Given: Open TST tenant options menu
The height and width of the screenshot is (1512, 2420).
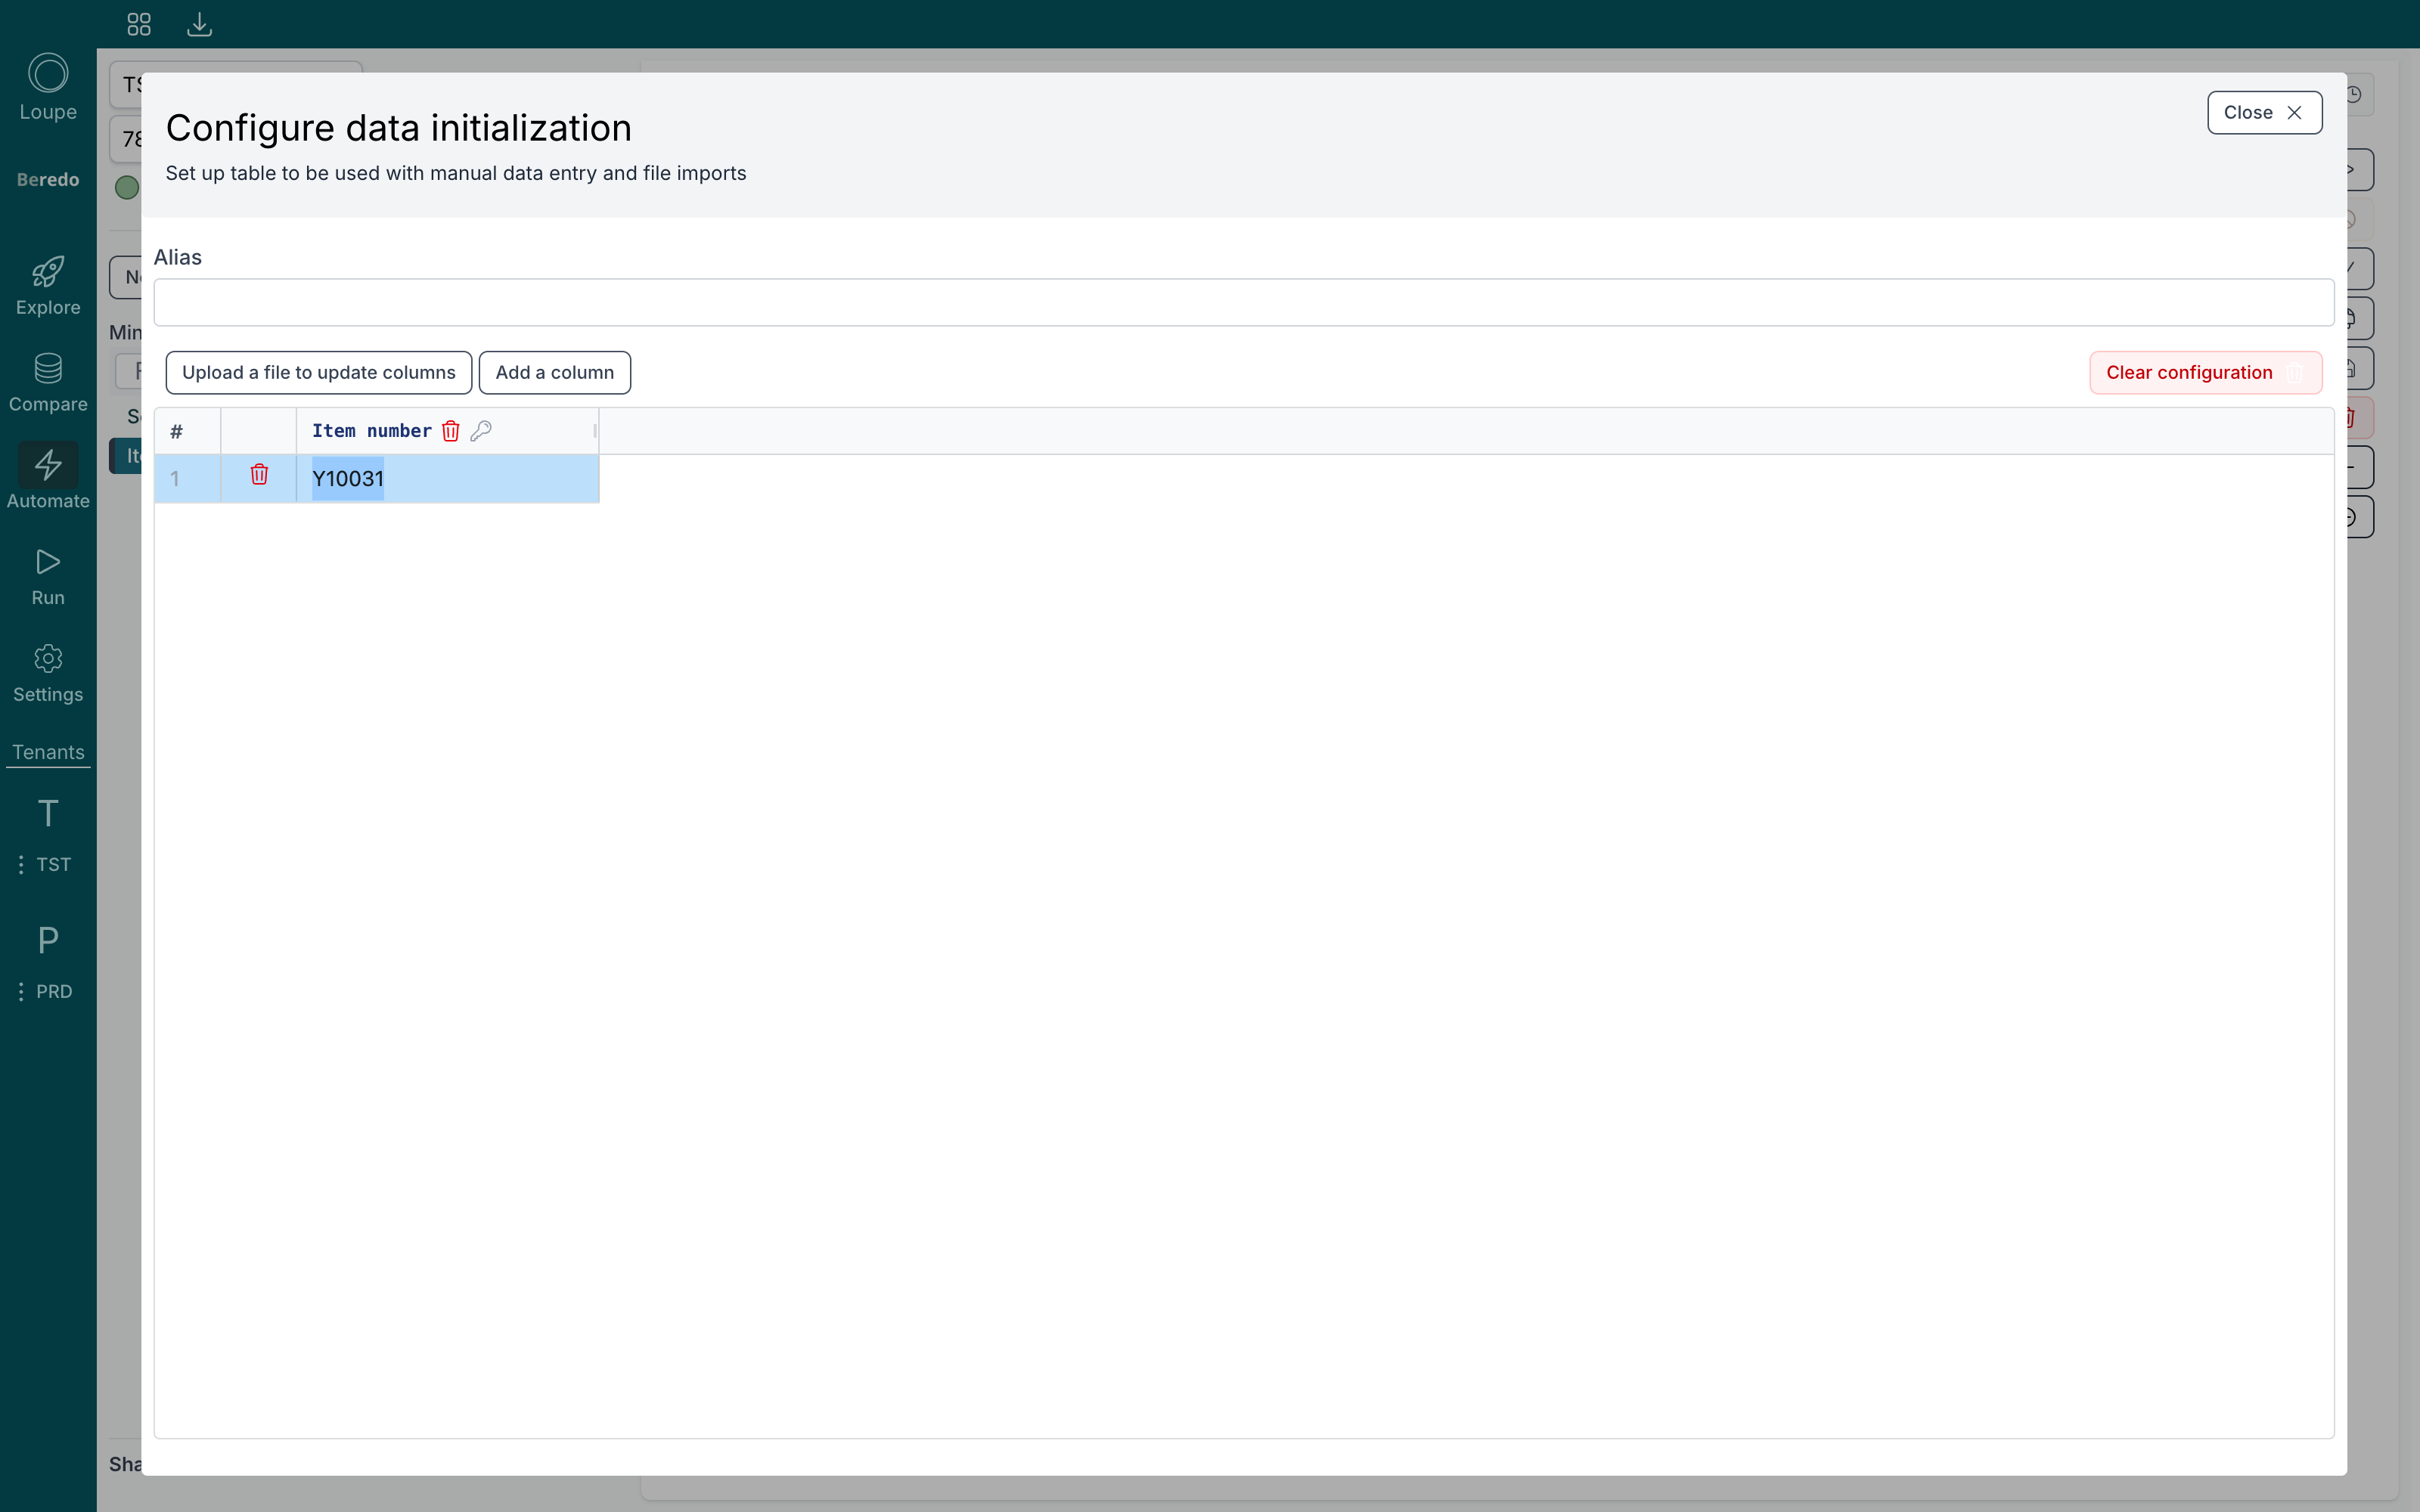Looking at the screenshot, I should point(21,865).
